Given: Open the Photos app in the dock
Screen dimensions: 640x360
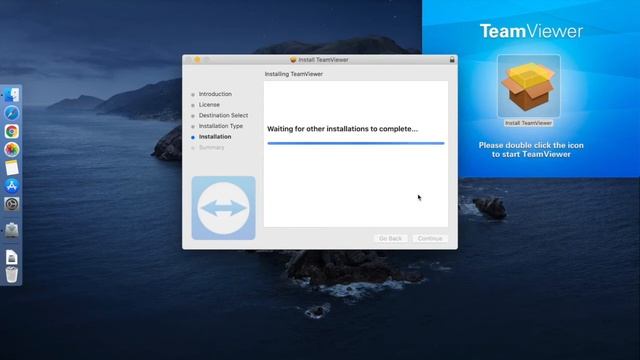Looking at the screenshot, I should pyautogui.click(x=12, y=149).
